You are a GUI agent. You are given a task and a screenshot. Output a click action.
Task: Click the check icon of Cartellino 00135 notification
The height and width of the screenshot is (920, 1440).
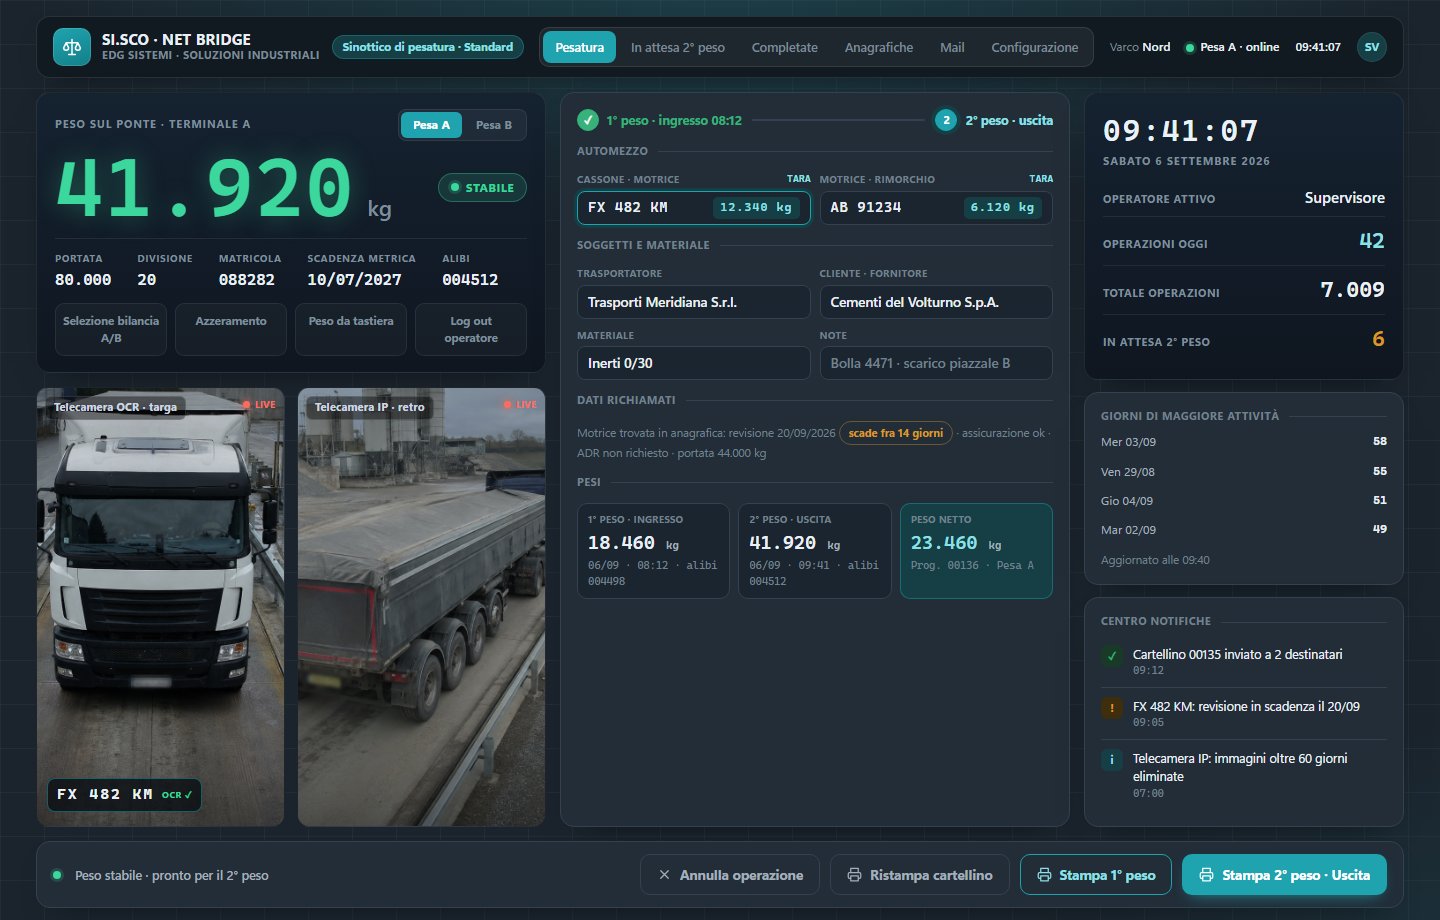pos(1112,656)
